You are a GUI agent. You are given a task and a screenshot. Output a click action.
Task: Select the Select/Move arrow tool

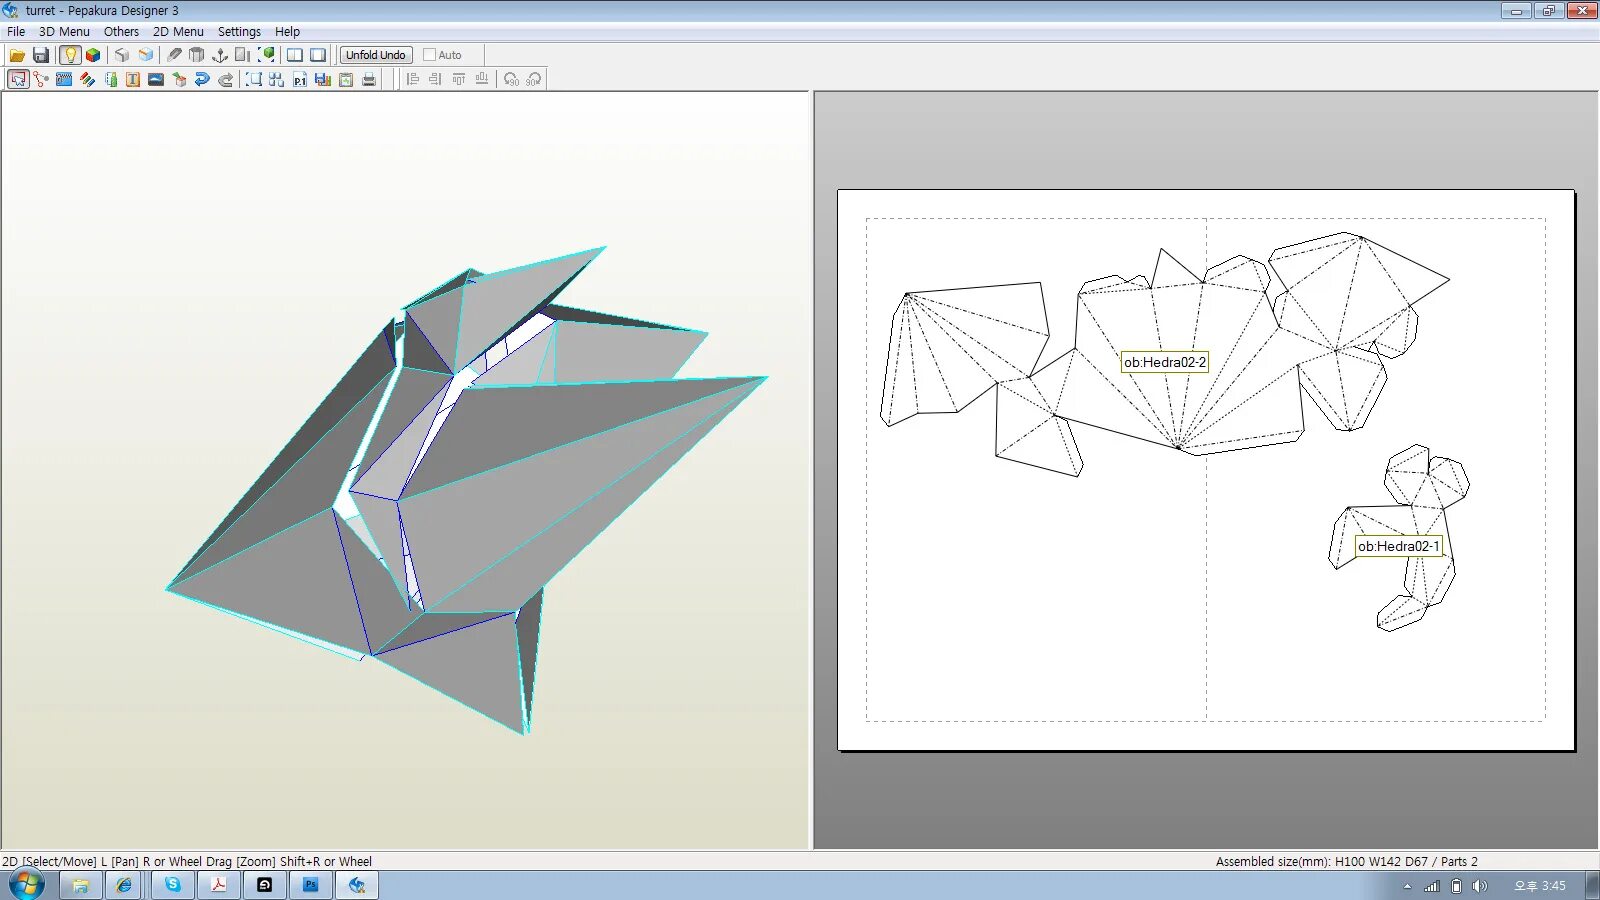pyautogui.click(x=18, y=79)
